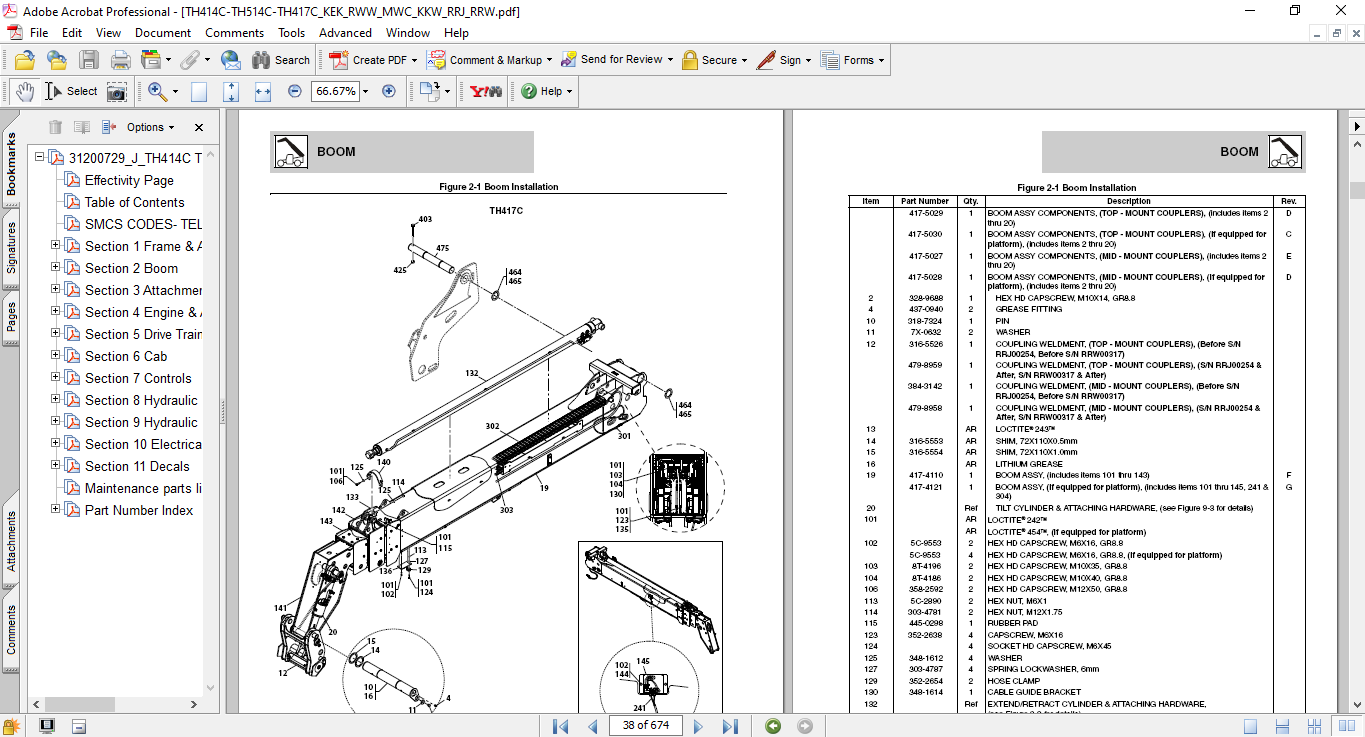1365x737 pixels.
Task: Click the zoom out minus button
Action: tap(294, 91)
